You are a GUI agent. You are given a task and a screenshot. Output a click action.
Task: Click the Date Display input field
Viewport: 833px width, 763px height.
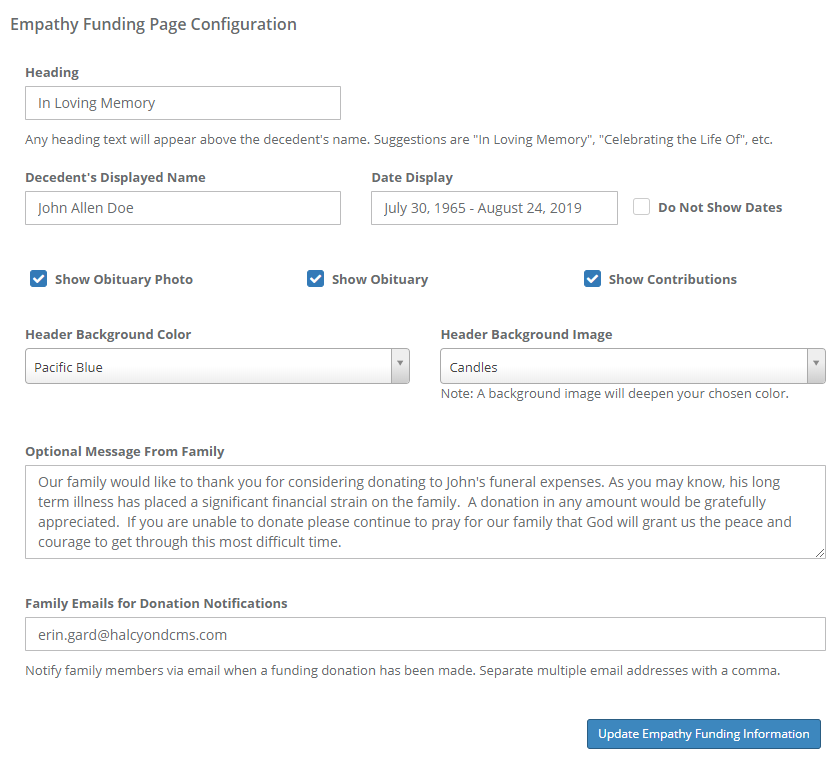[x=494, y=208]
